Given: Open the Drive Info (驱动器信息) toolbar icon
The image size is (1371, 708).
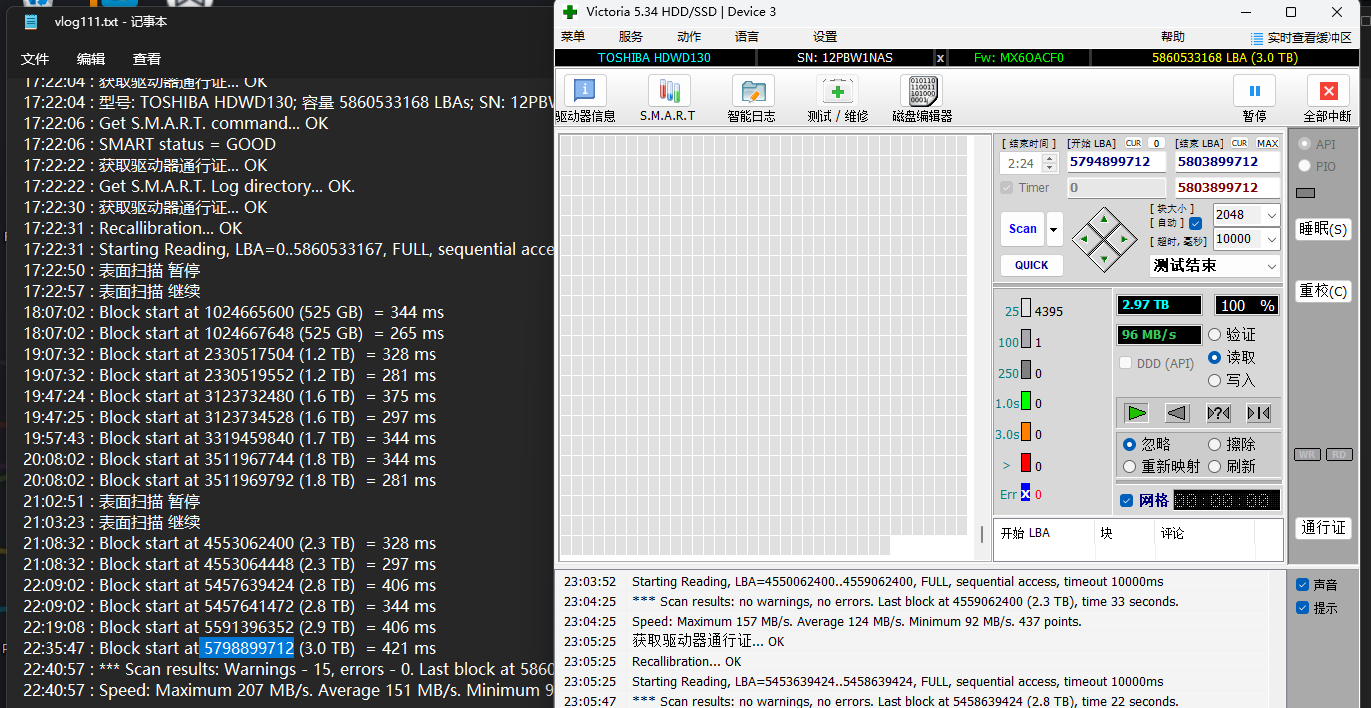Looking at the screenshot, I should [585, 91].
